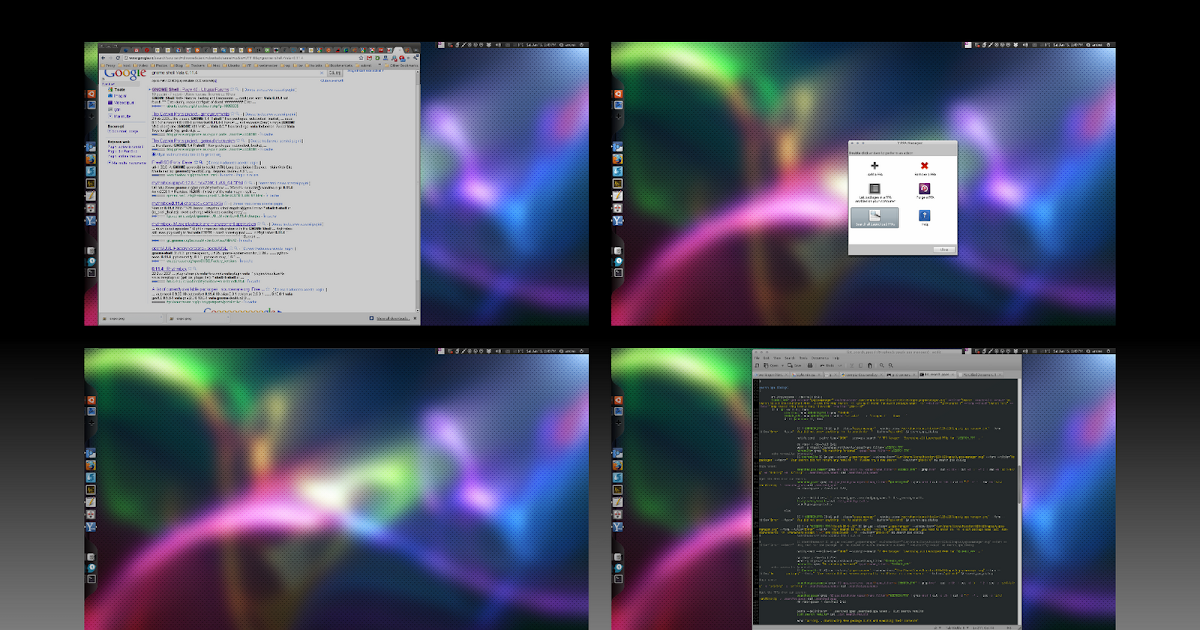Click the 'add a PPA' plus icon
The image size is (1200, 630).
click(x=874, y=164)
